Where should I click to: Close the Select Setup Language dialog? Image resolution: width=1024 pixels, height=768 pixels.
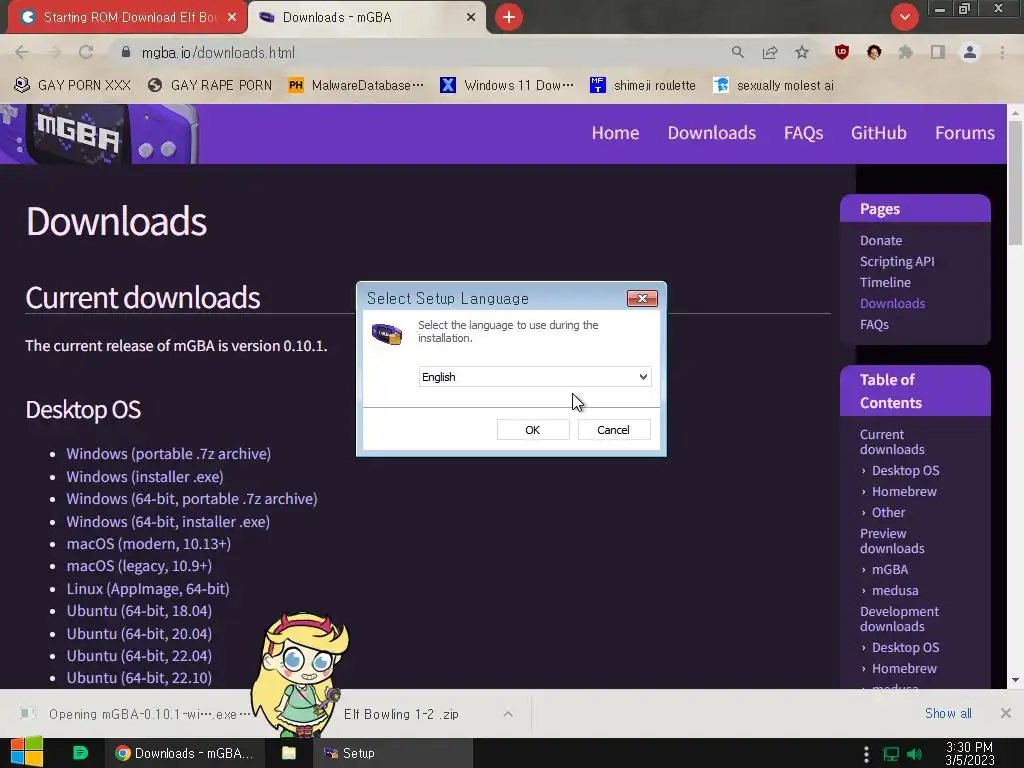coord(642,298)
